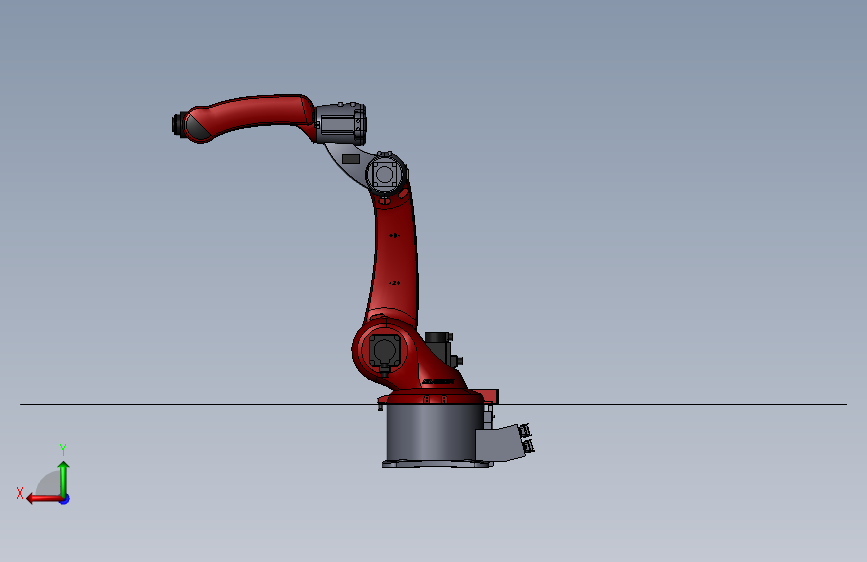Viewport: 867px width, 562px height.
Task: Select the gray motor housing behind the forearm
Action: 340,123
